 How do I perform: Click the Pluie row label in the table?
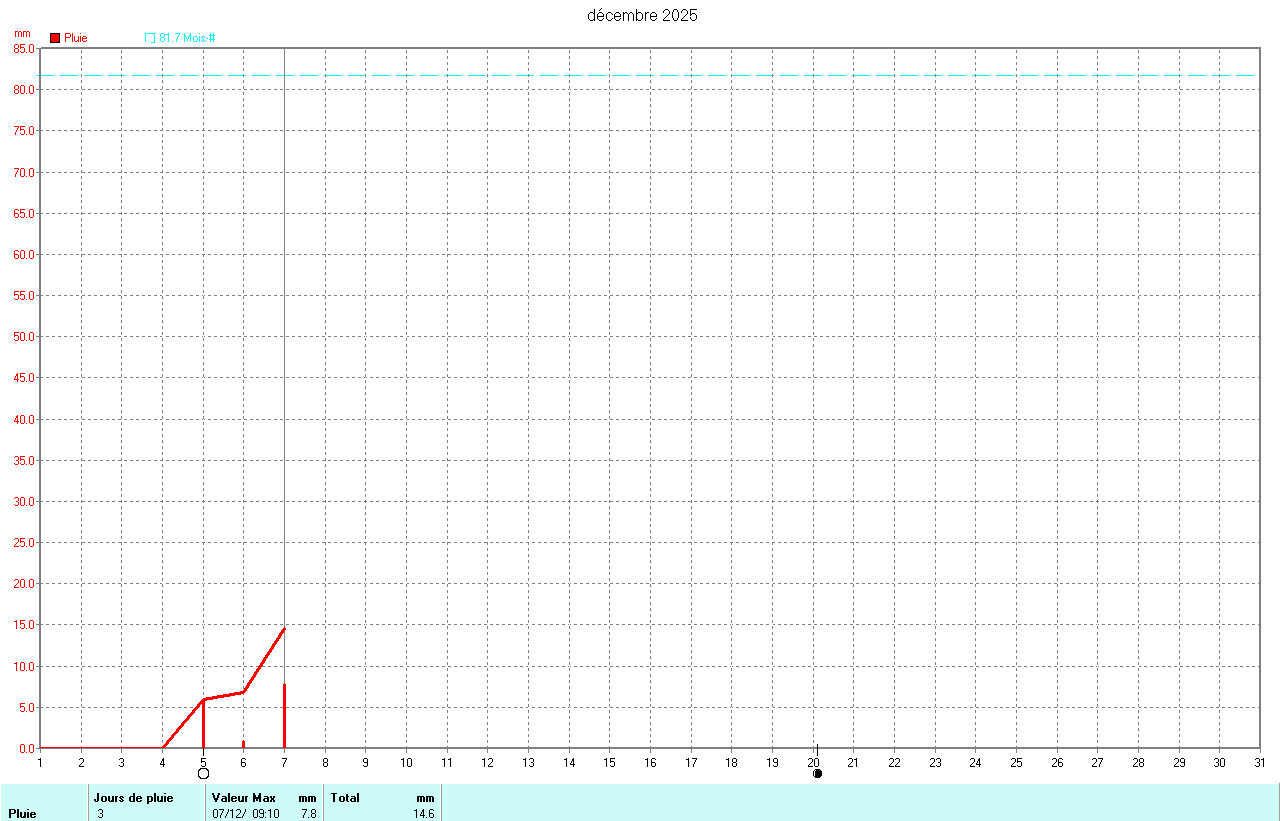[22, 814]
